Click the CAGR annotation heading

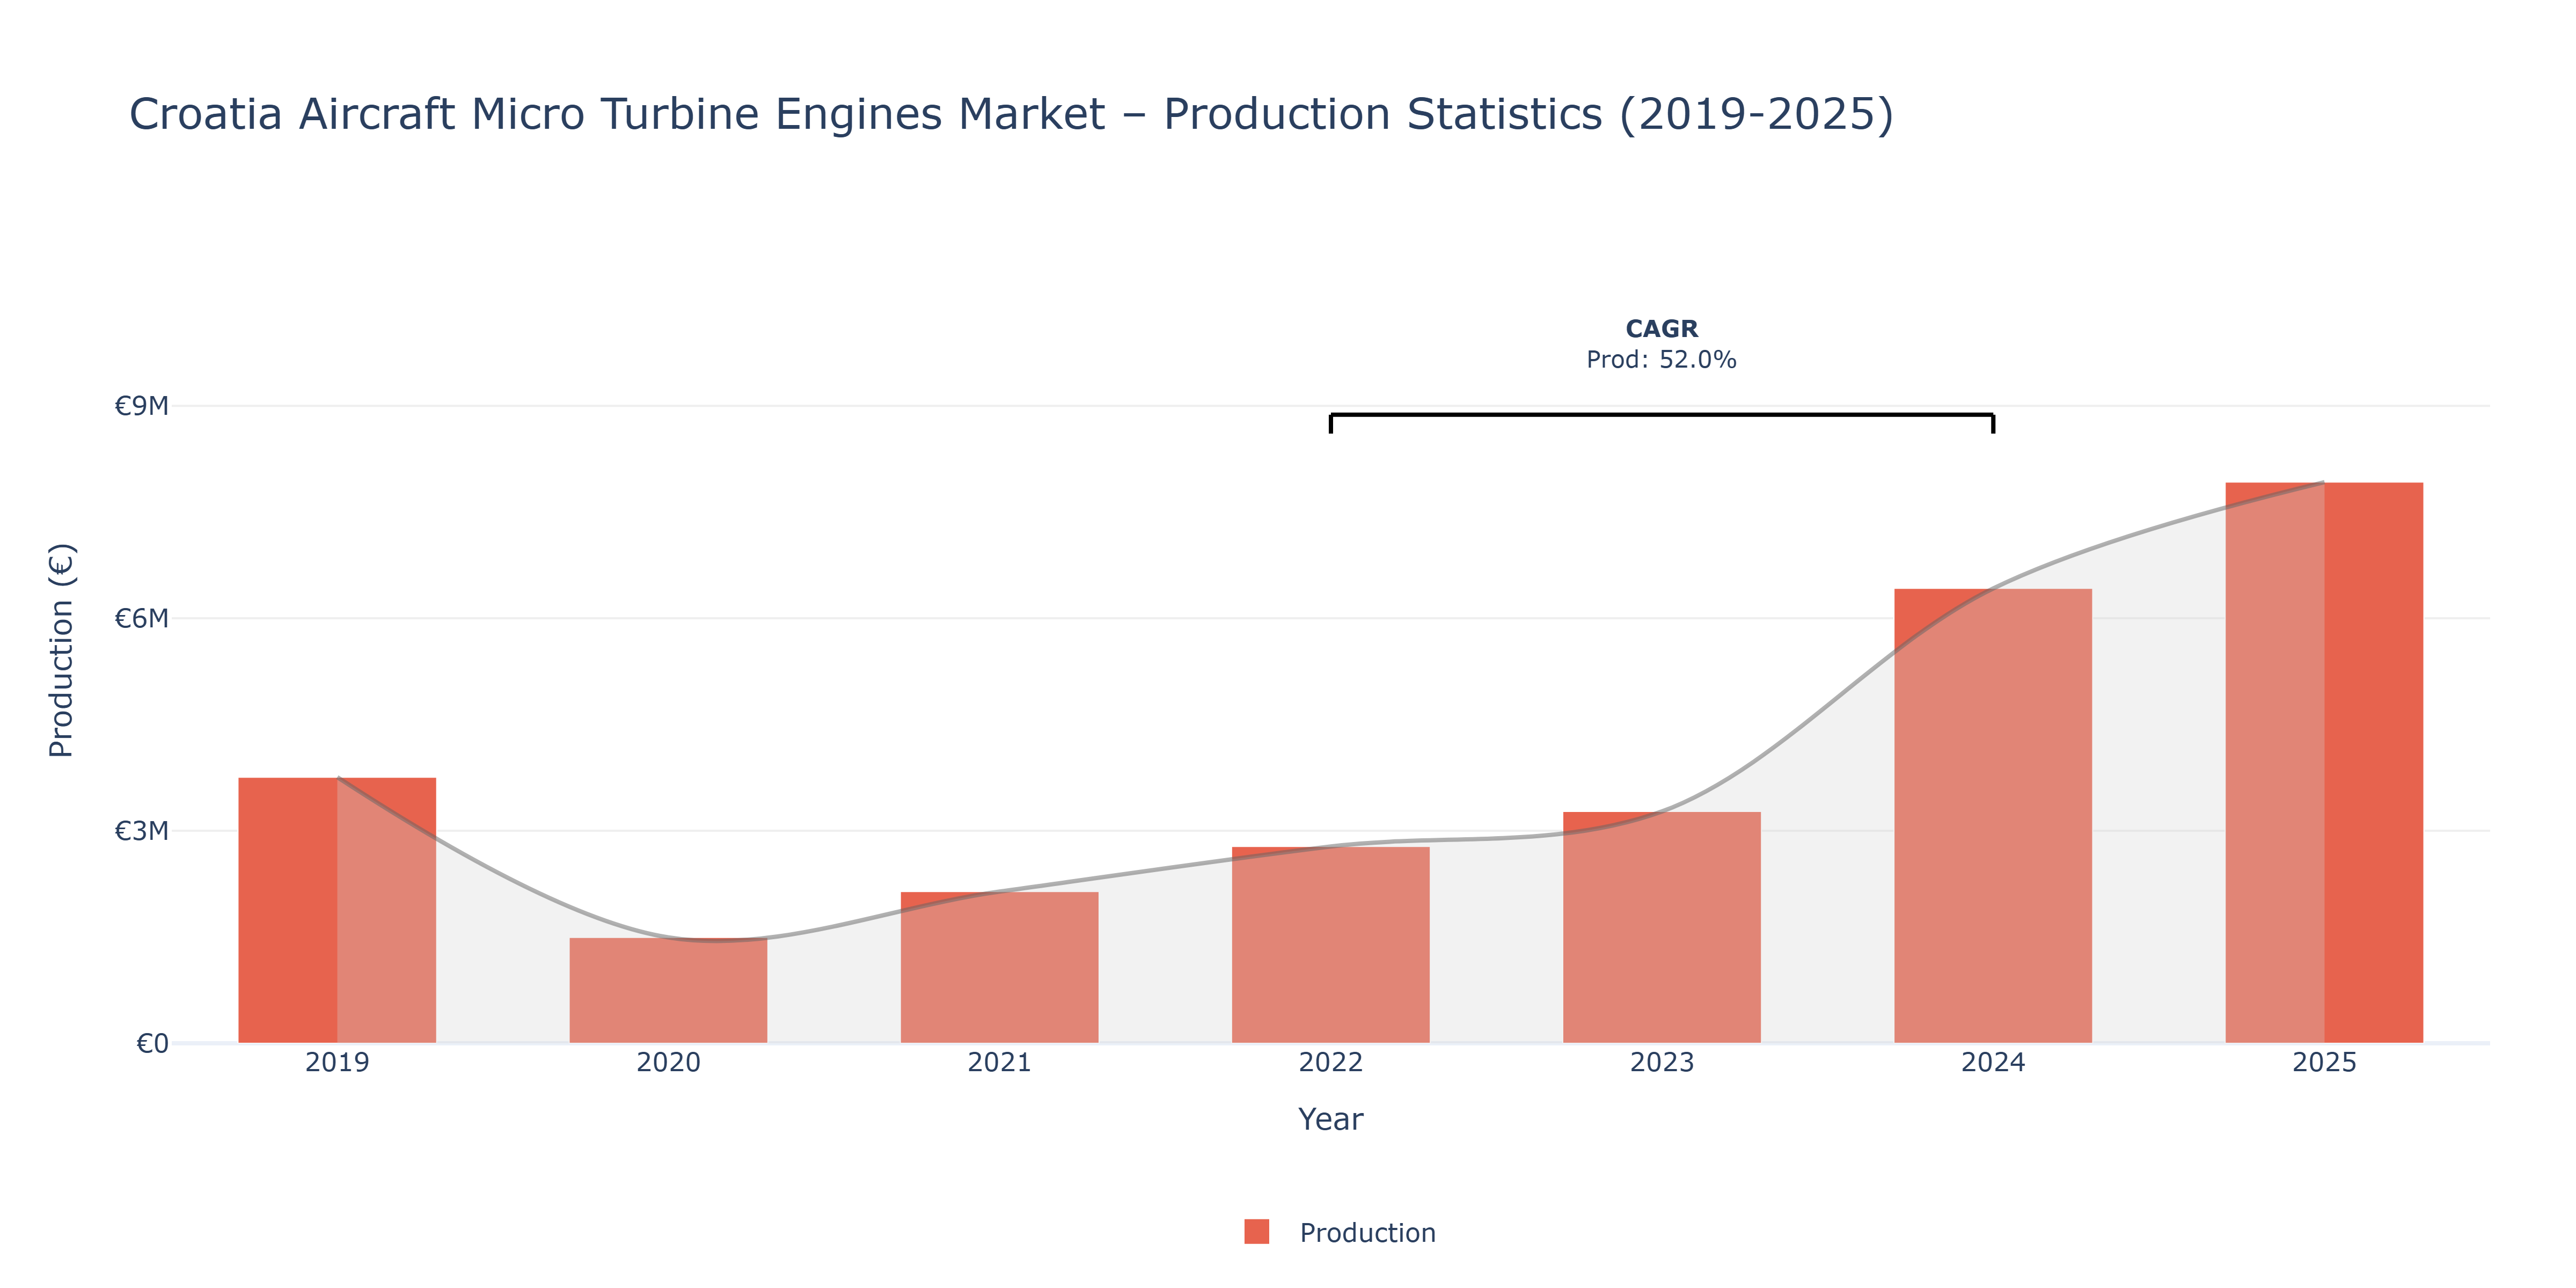(x=1661, y=329)
